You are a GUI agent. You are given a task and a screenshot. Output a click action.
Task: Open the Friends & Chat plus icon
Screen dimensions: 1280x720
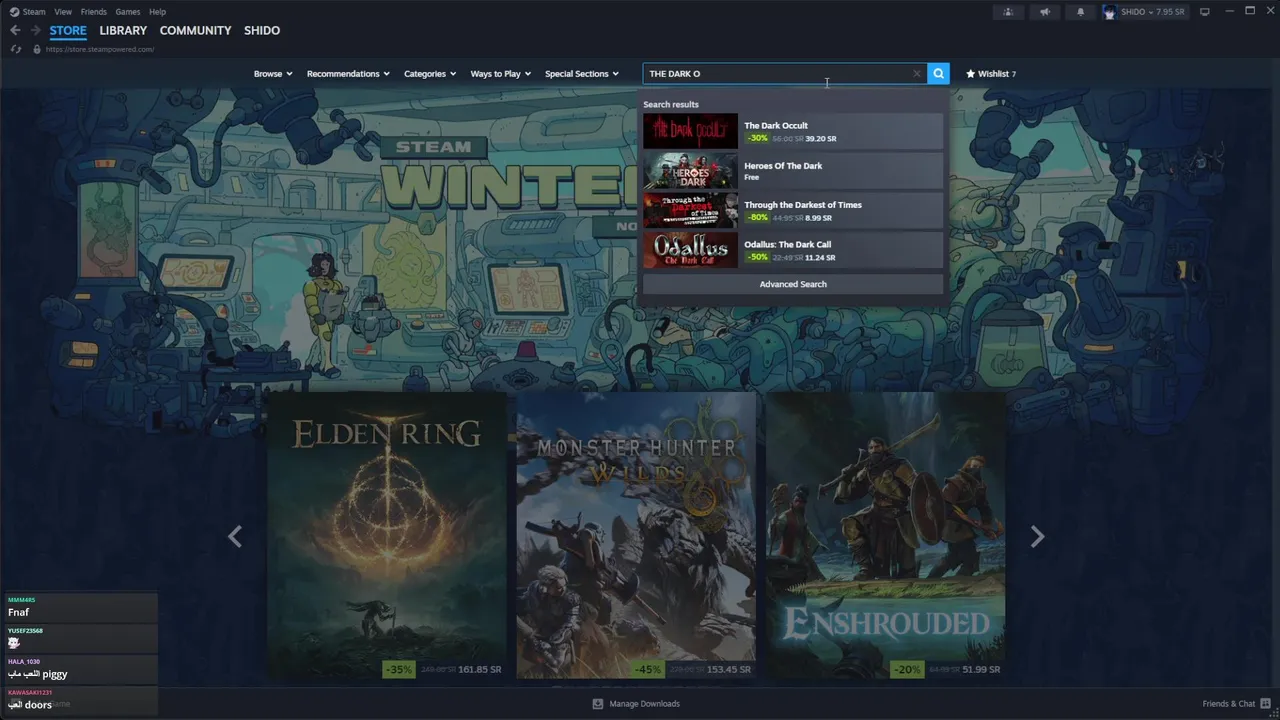[x=1266, y=704]
